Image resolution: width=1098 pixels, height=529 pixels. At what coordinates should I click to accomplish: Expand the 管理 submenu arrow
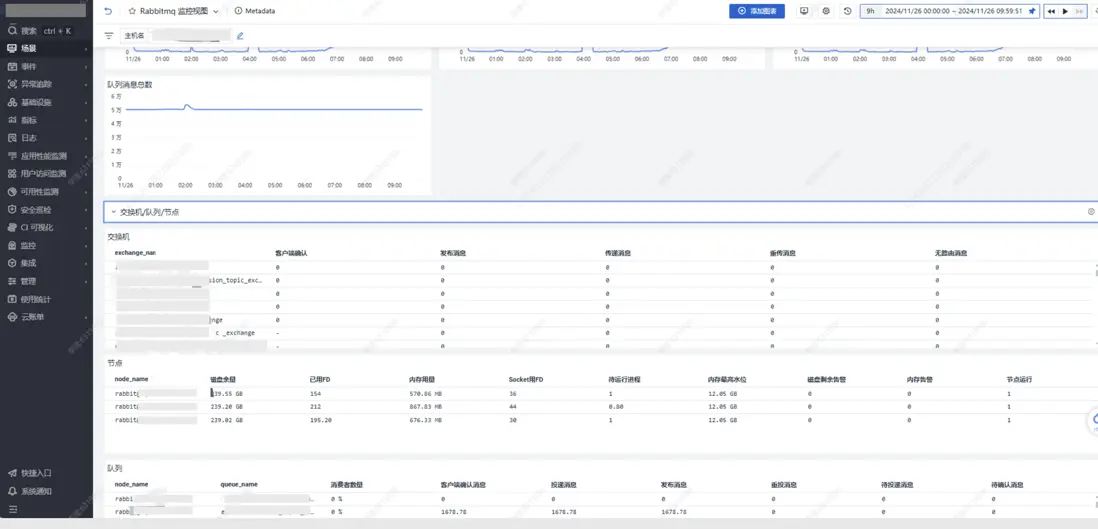tap(86, 281)
